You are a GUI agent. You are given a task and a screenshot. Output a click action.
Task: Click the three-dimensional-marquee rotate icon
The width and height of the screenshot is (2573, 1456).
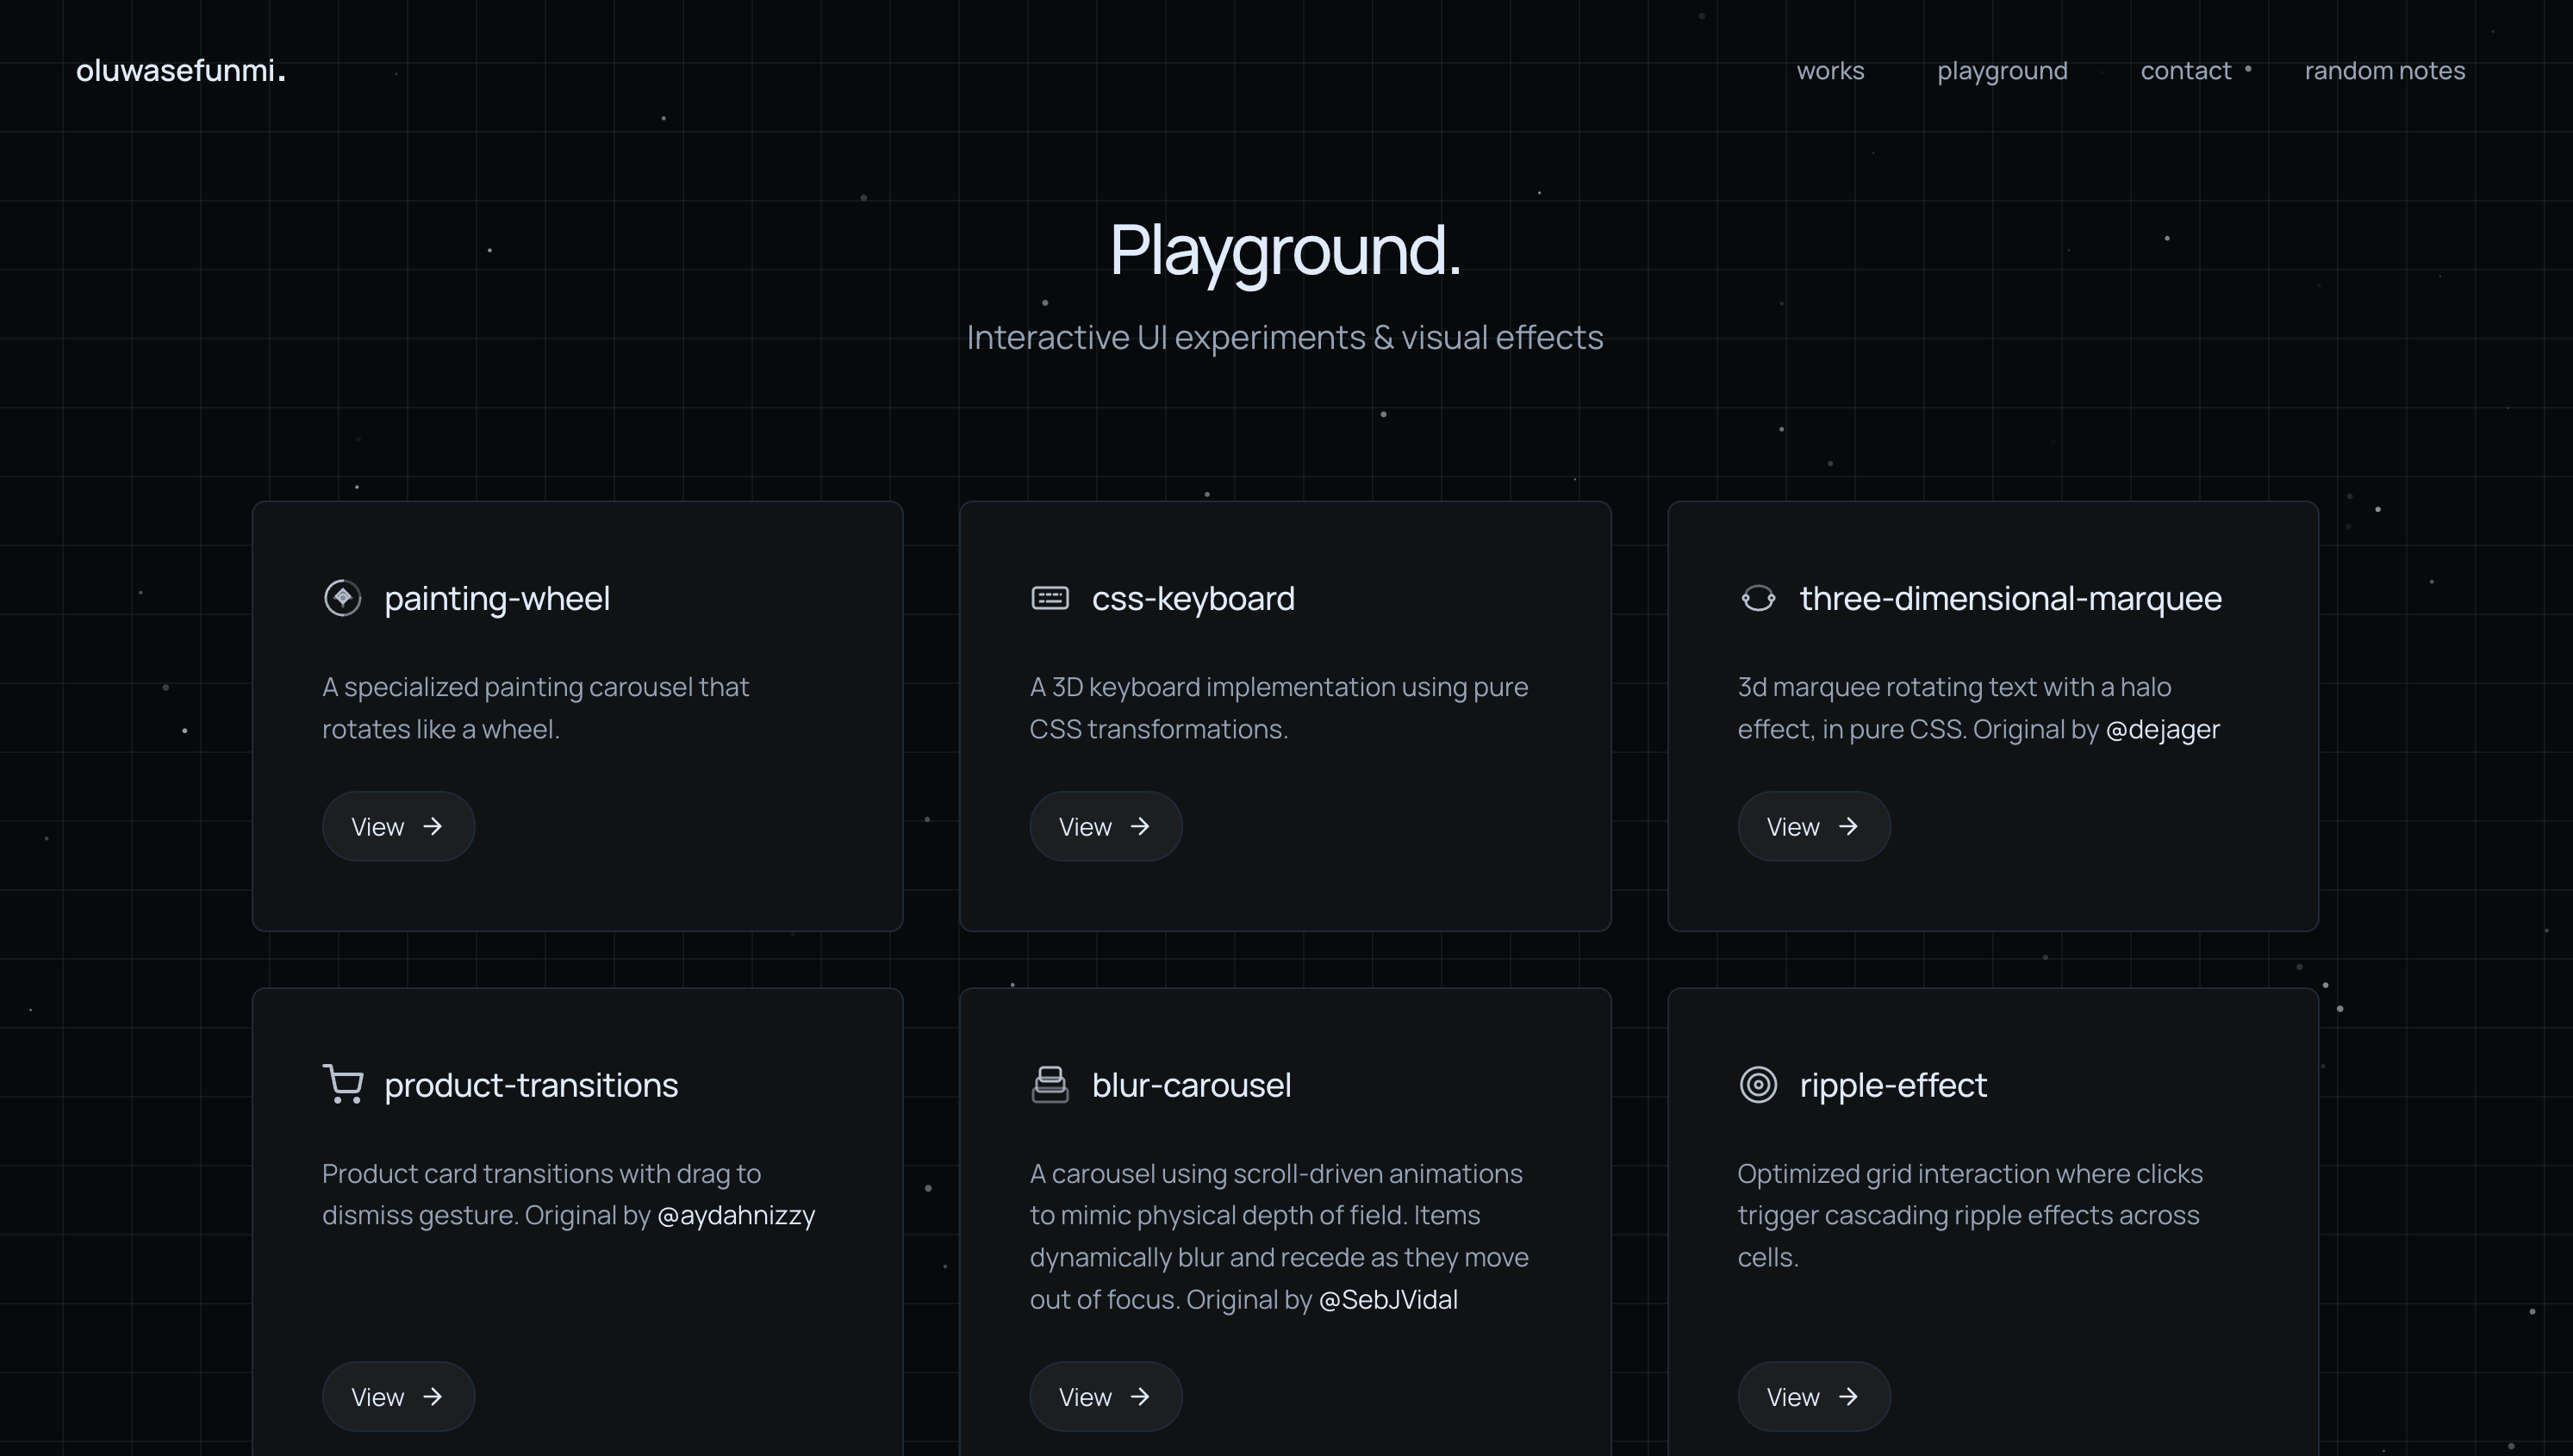click(1757, 598)
